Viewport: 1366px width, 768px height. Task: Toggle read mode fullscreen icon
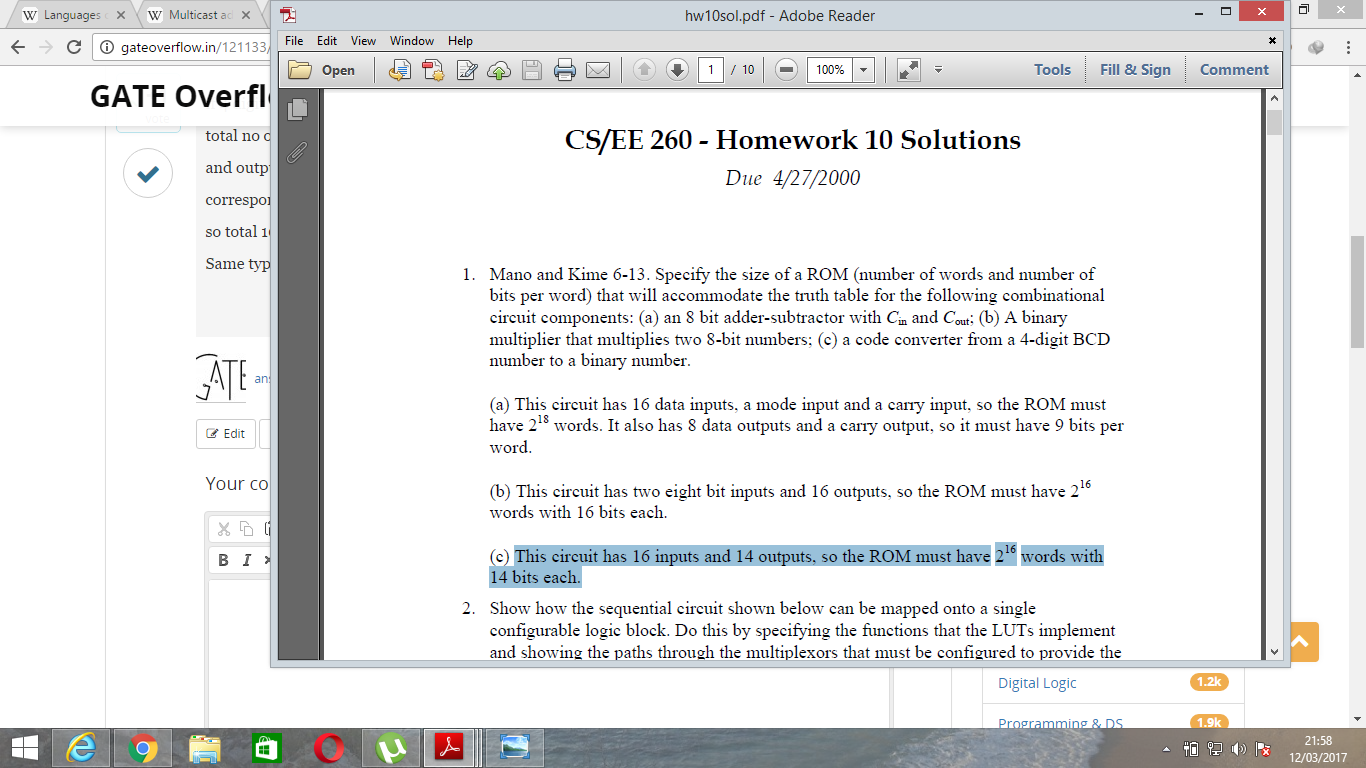pos(908,70)
